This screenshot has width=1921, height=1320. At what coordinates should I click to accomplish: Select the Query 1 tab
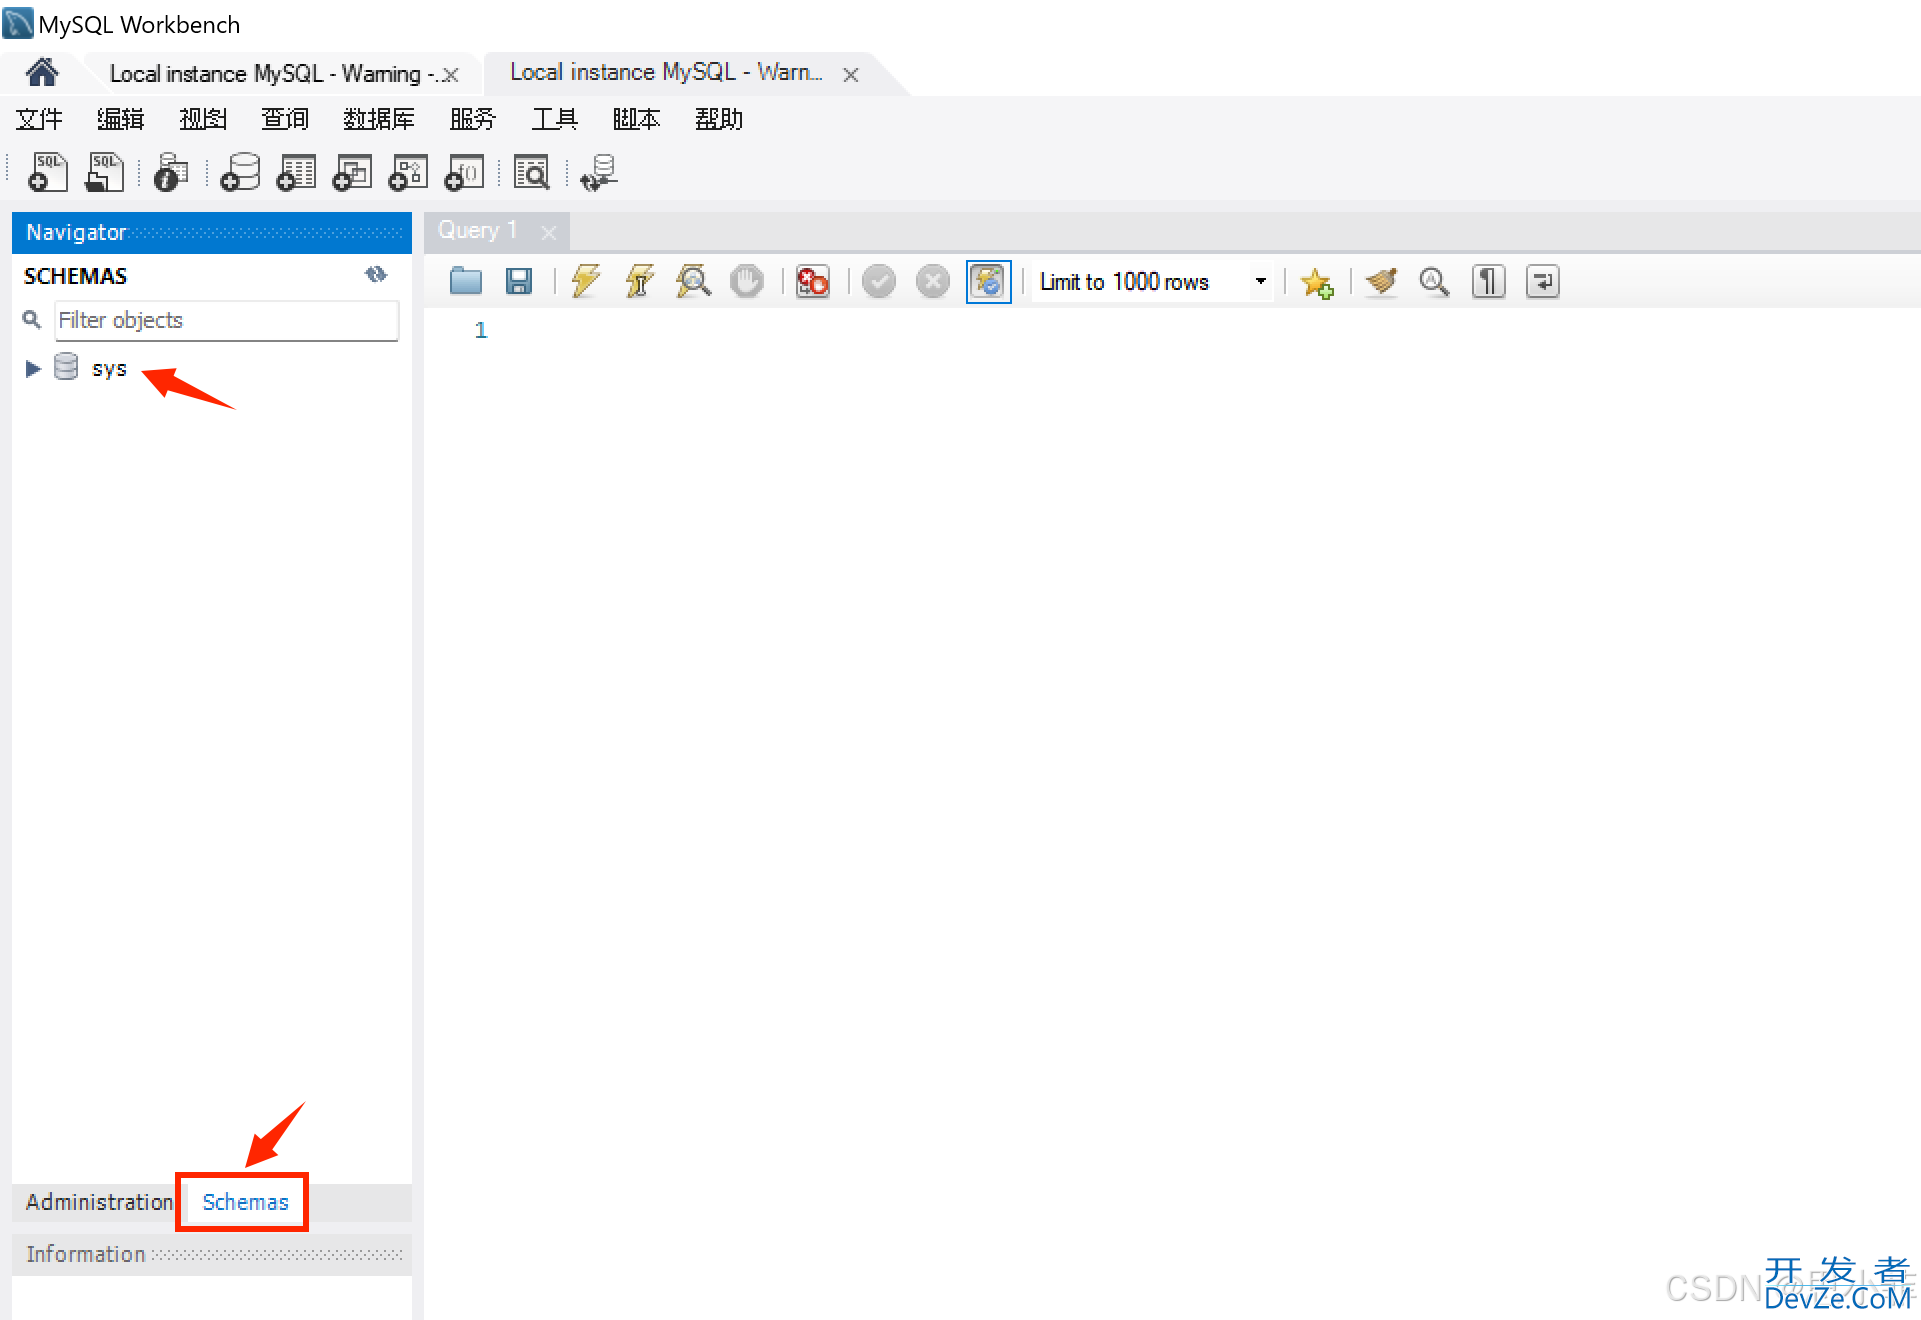pos(477,230)
